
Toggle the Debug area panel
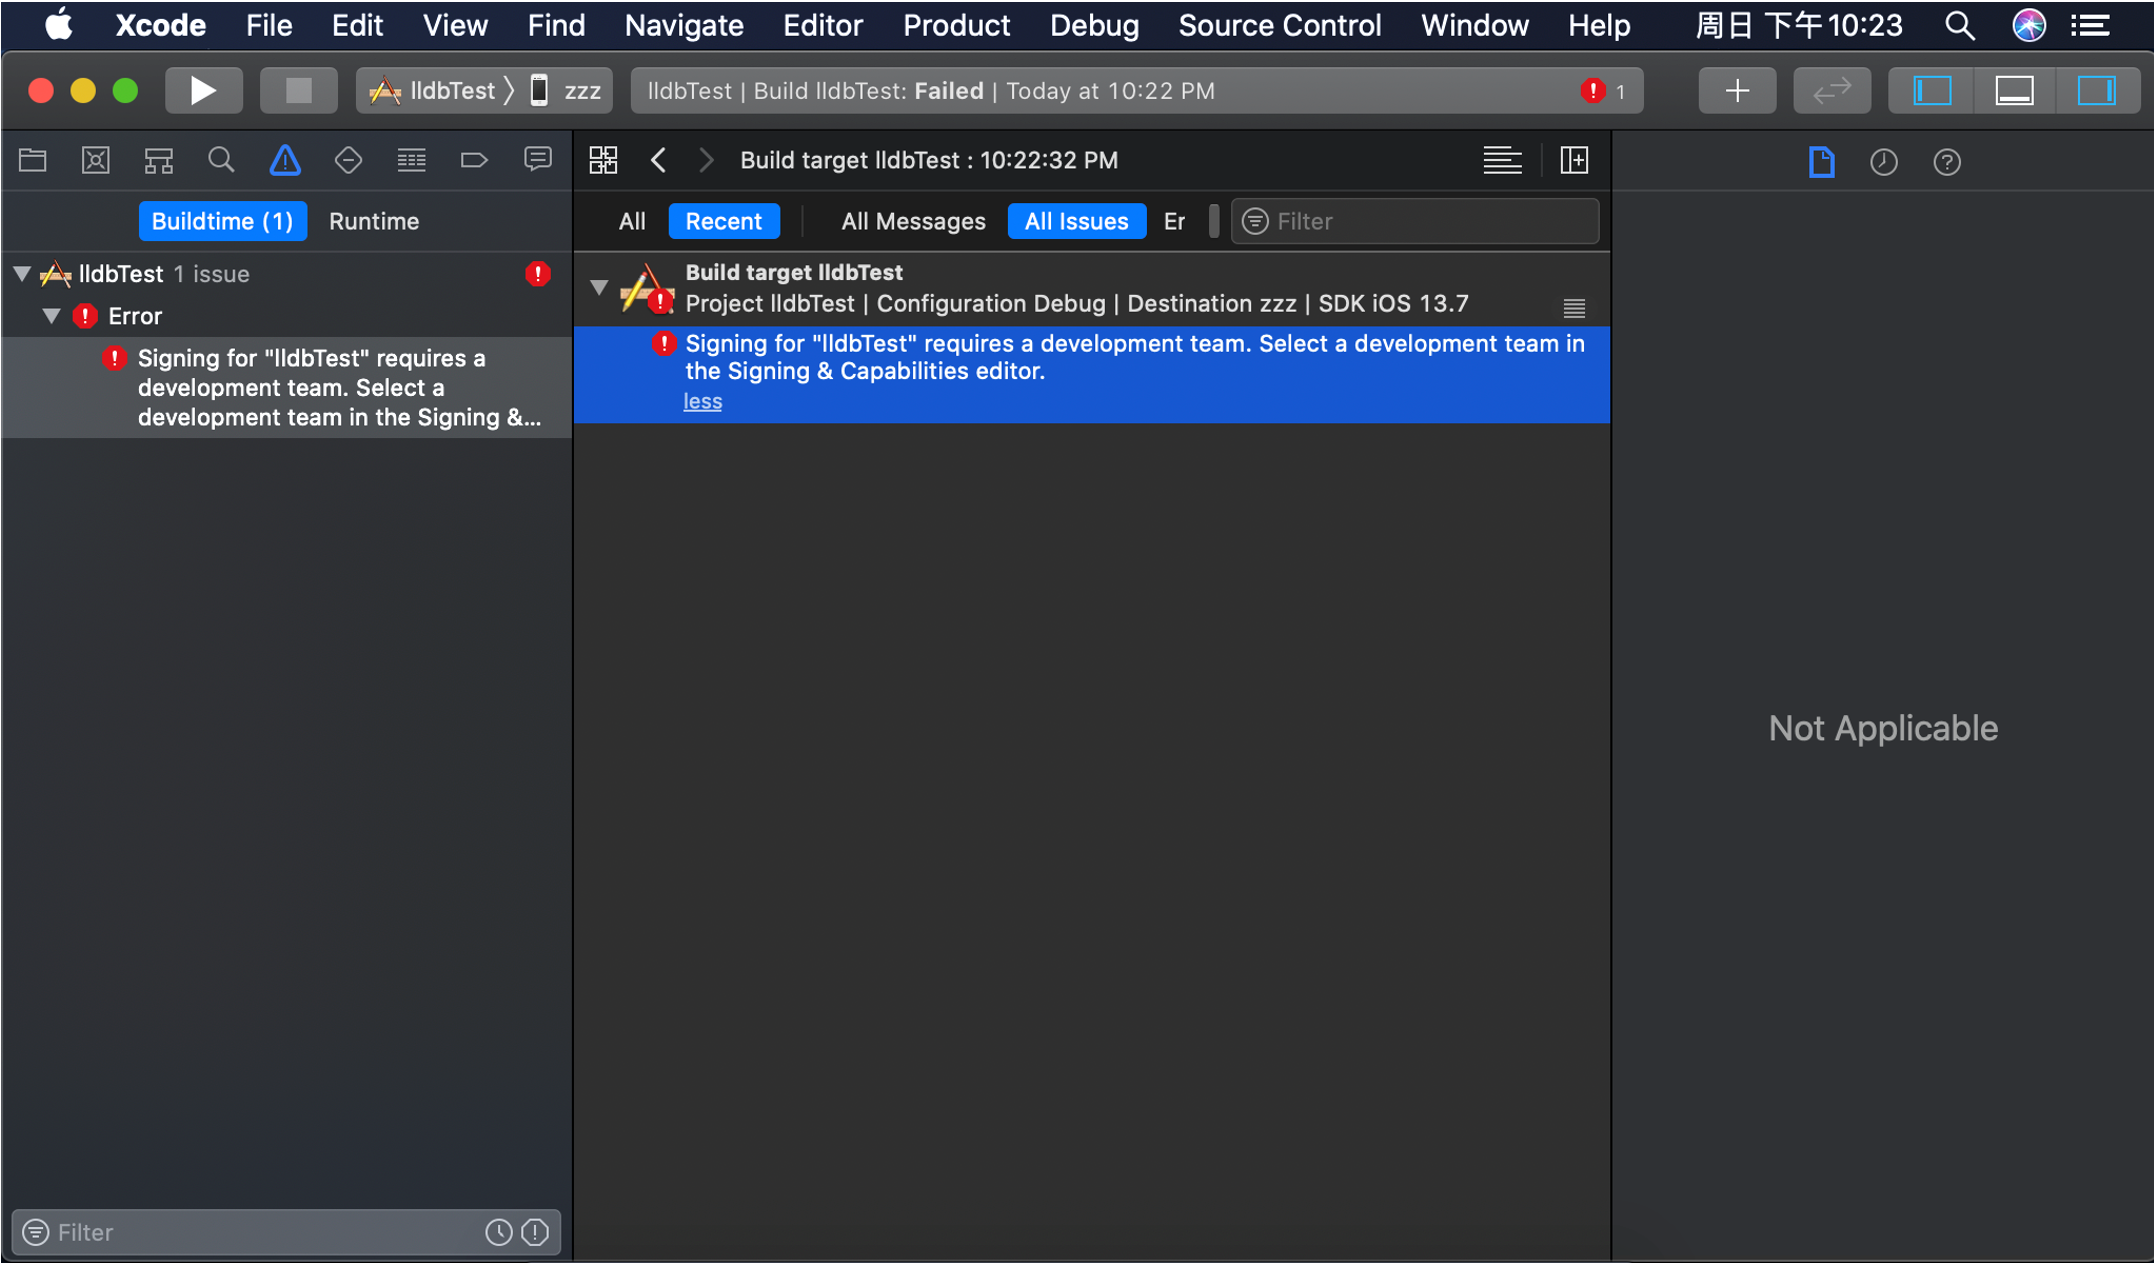pyautogui.click(x=2014, y=91)
